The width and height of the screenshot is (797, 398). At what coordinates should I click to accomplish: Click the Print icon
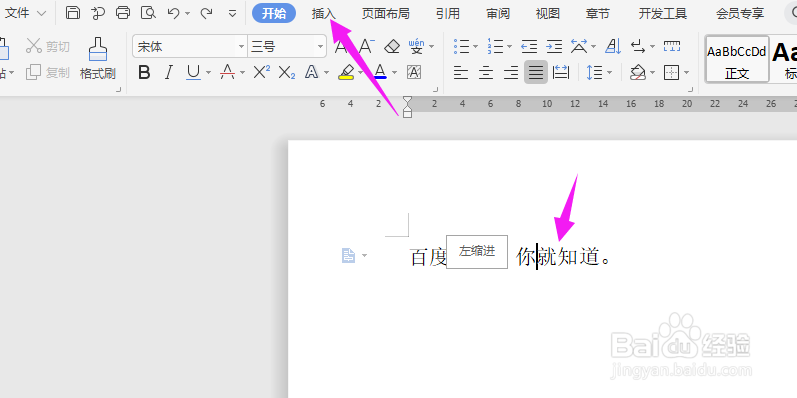click(123, 13)
